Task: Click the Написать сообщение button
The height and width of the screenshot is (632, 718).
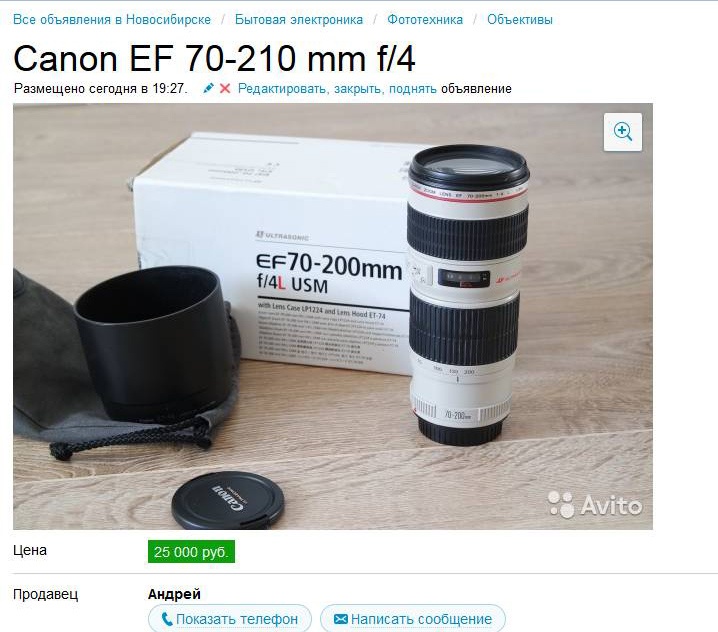Action: click(x=413, y=619)
